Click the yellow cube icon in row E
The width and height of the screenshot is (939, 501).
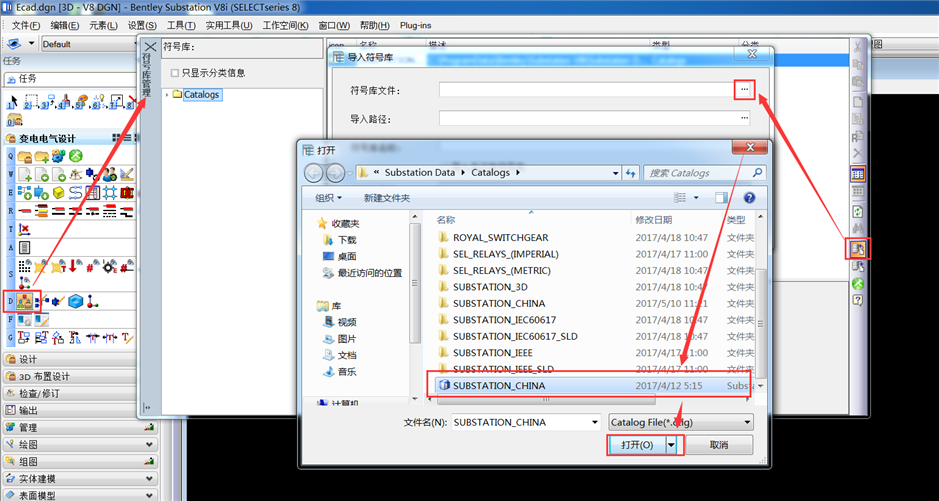pos(58,193)
